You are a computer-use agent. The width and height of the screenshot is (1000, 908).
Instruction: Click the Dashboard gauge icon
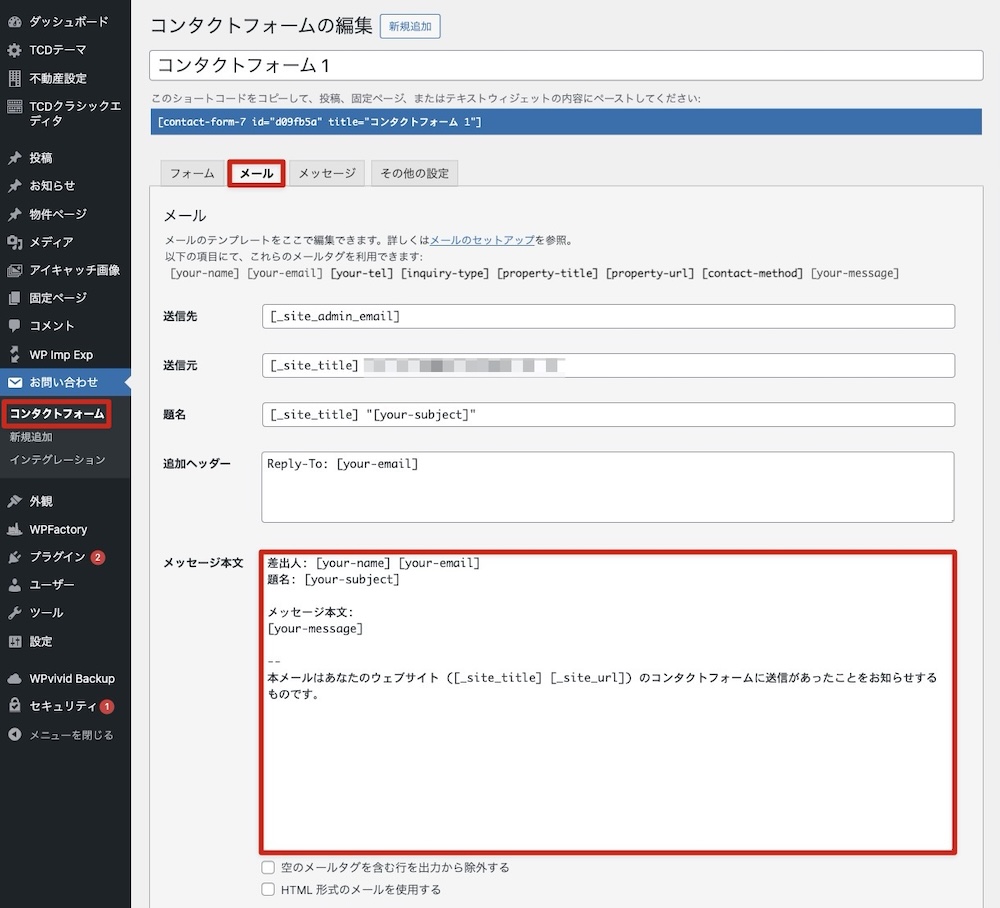15,22
